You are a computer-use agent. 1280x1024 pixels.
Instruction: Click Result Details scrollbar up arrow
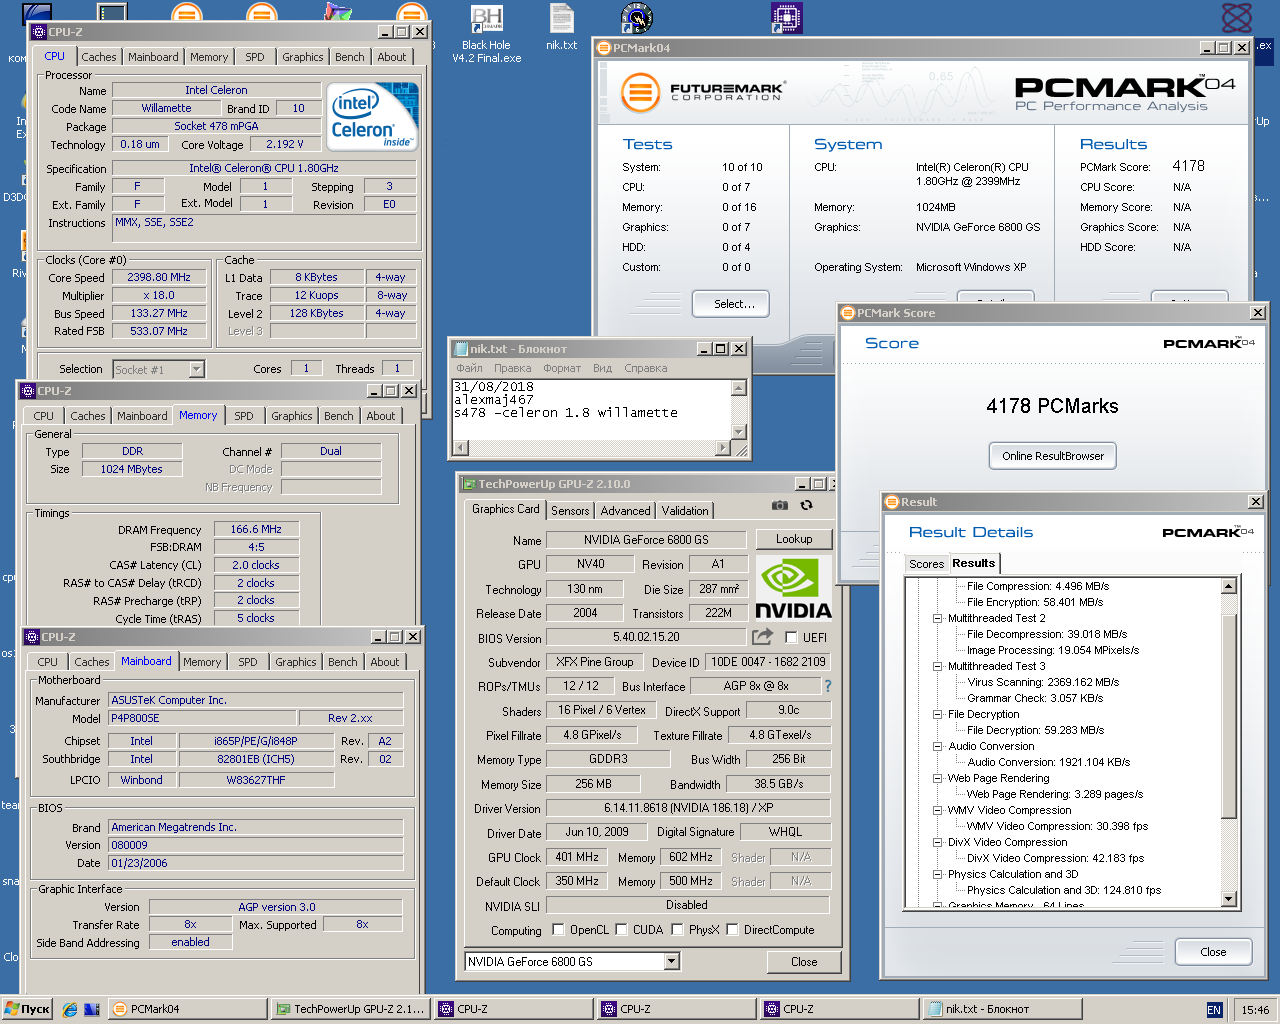[1229, 586]
